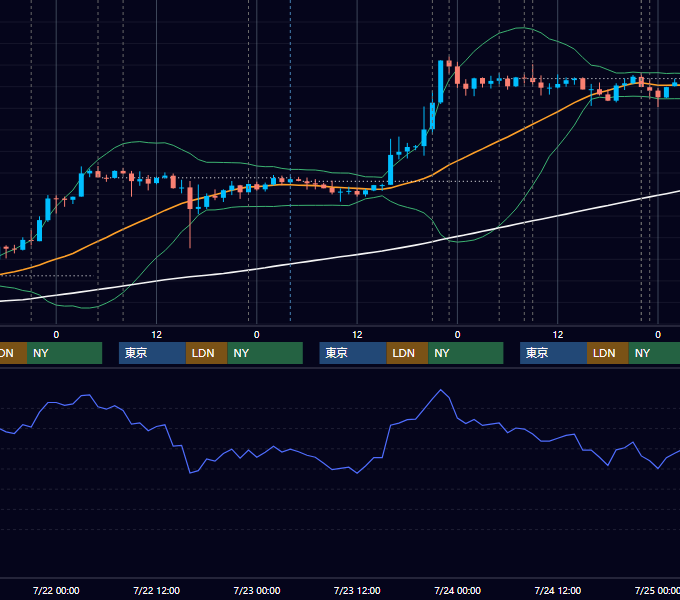Image resolution: width=680 pixels, height=600 pixels.
Task: Click the hour label '12' above 7/24 12:00
Action: click(x=558, y=335)
